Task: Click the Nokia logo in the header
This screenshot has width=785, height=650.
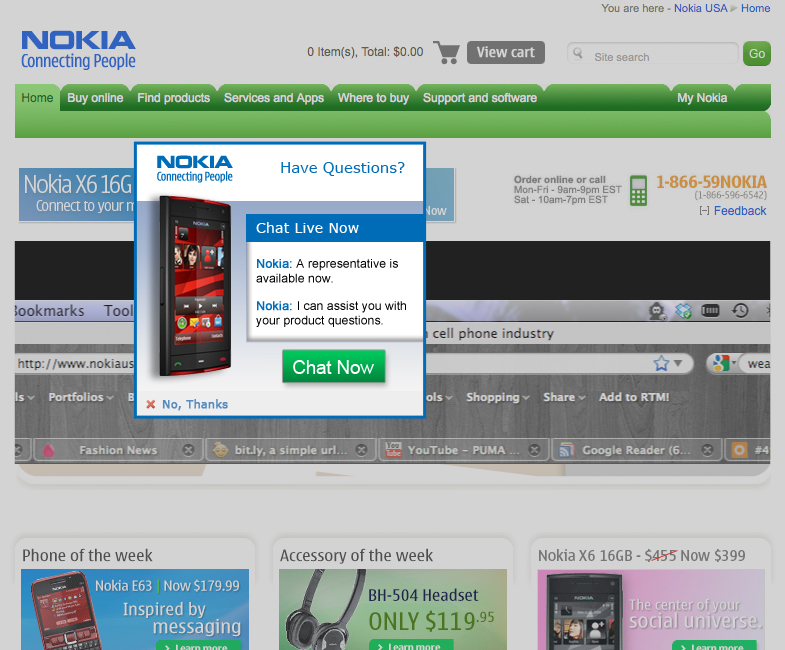Action: pyautogui.click(x=78, y=50)
